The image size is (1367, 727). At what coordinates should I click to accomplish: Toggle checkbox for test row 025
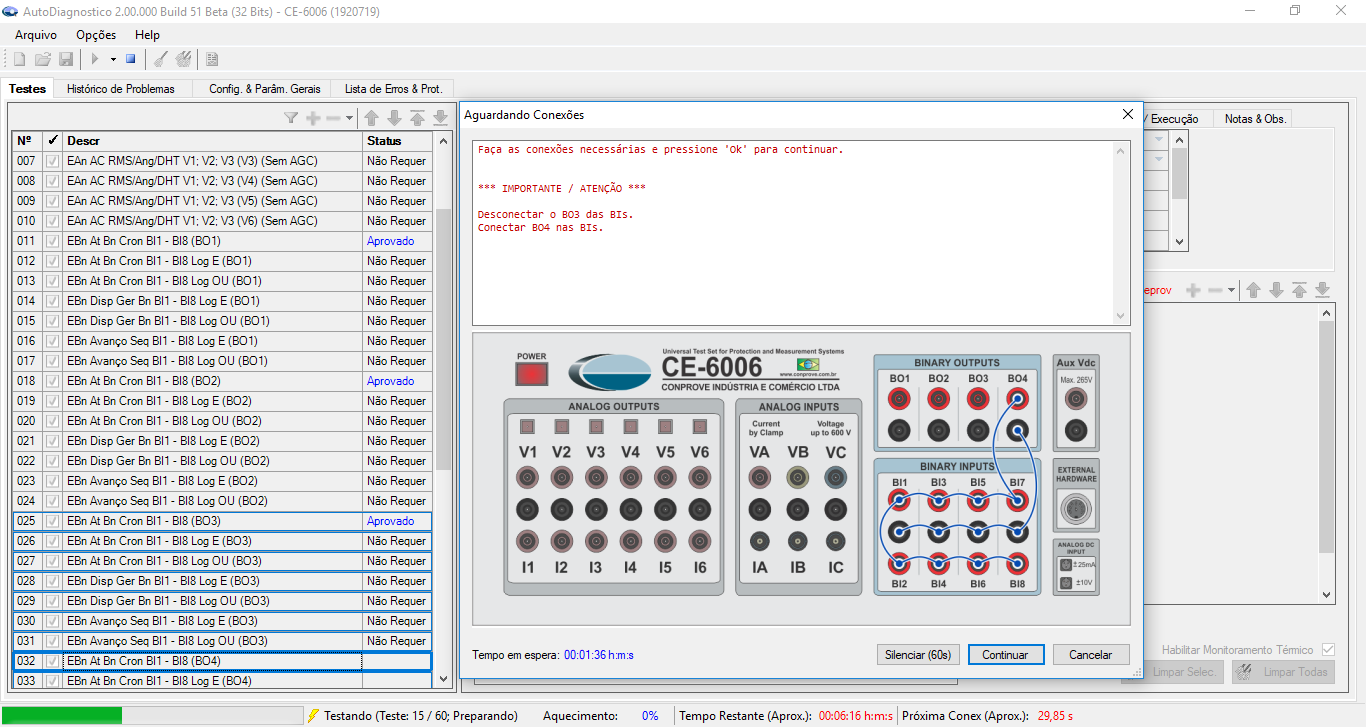(52, 521)
